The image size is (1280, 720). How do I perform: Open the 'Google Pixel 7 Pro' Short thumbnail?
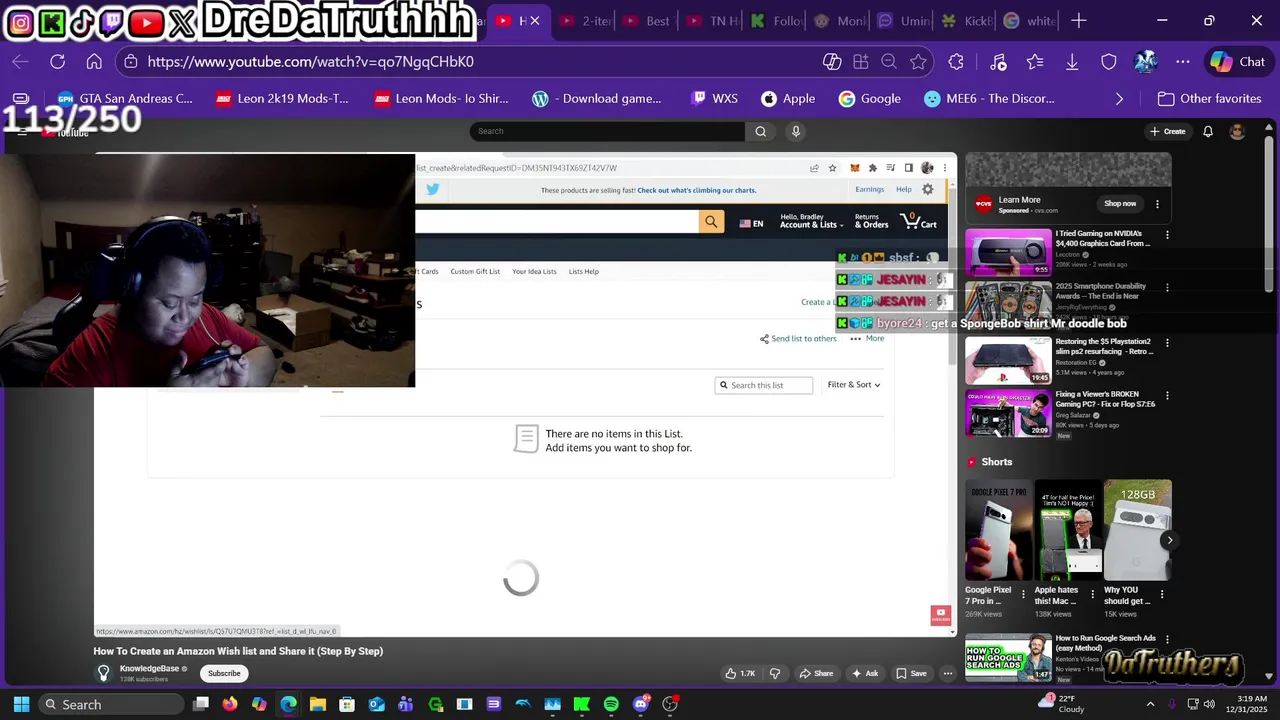click(998, 530)
